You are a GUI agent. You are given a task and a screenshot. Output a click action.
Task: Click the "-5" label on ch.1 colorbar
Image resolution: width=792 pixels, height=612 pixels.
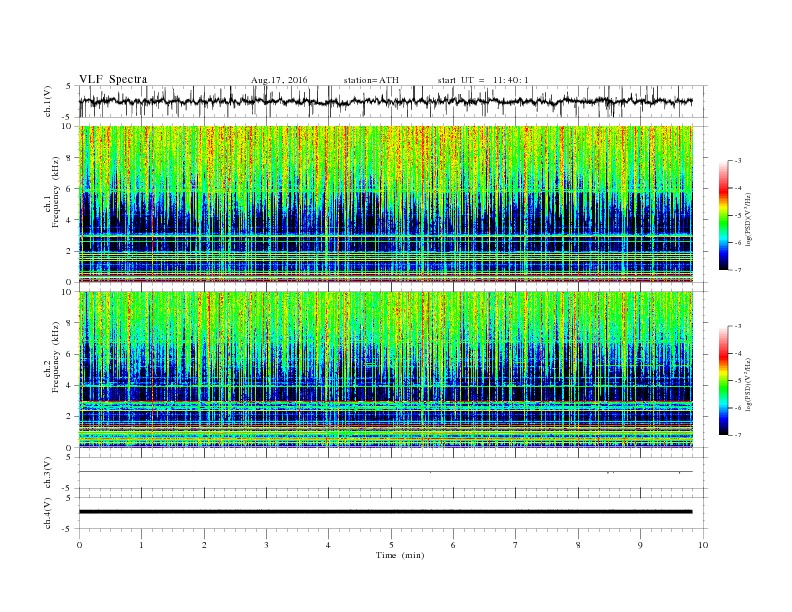[x=738, y=216]
